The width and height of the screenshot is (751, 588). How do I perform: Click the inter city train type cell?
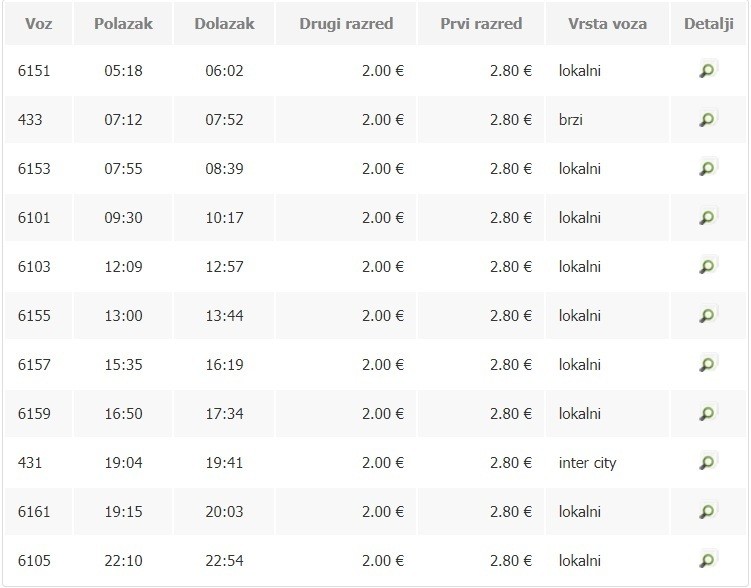click(588, 463)
